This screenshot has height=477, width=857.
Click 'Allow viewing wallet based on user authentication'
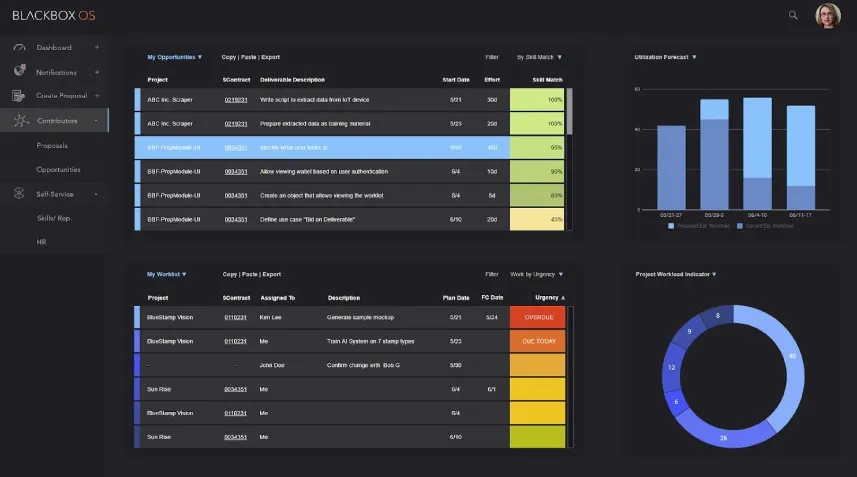(x=324, y=172)
